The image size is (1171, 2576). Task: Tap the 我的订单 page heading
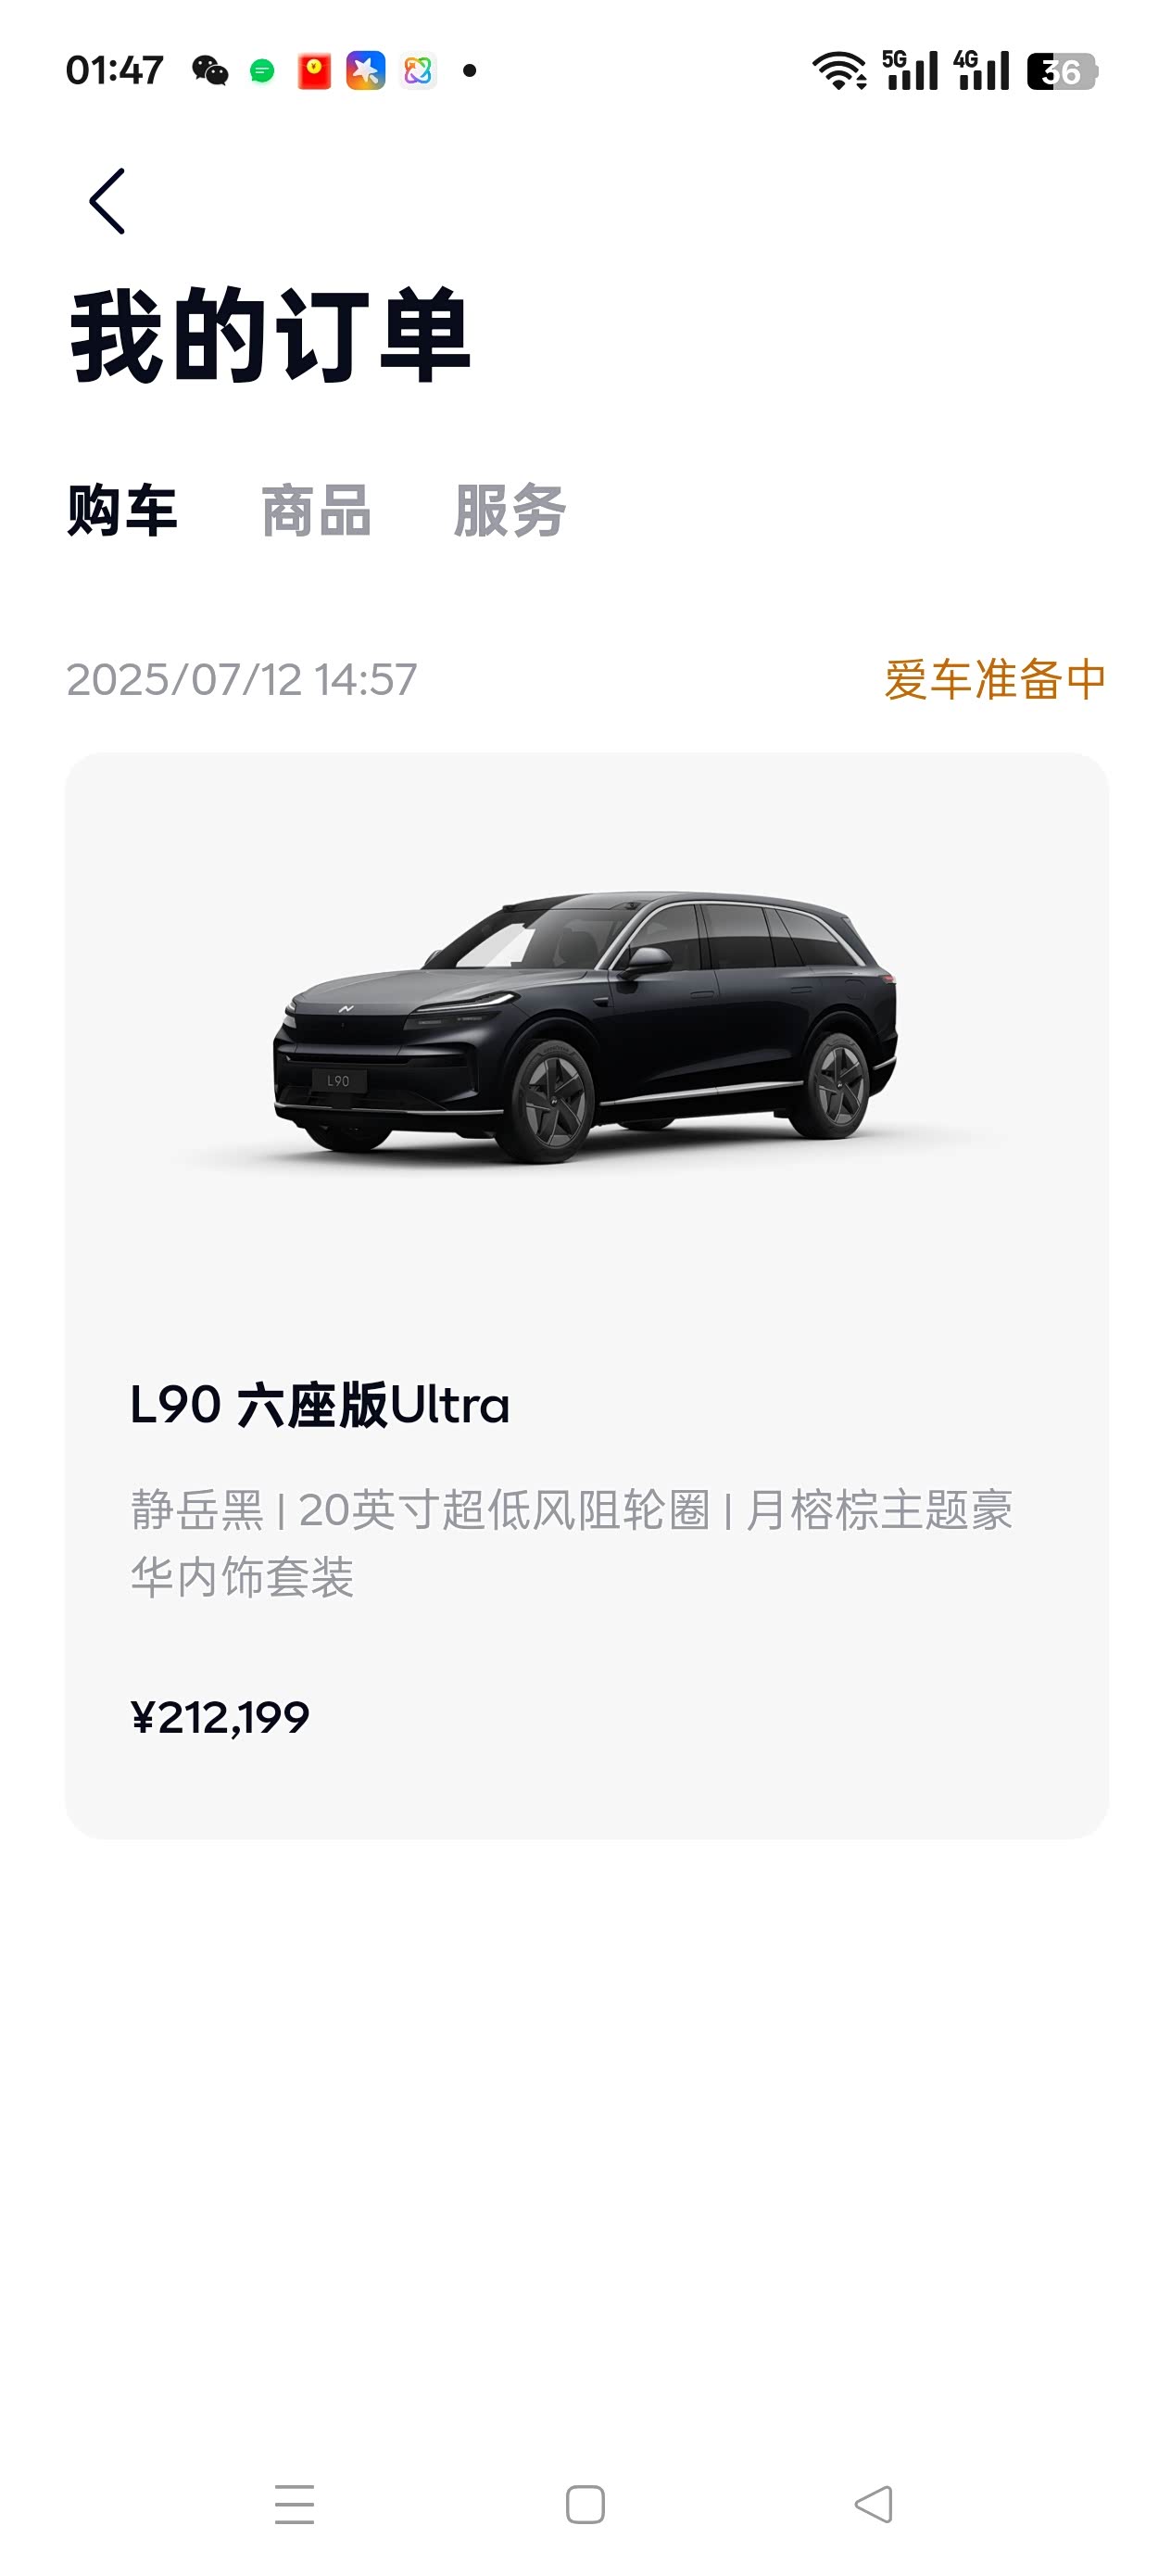[x=270, y=335]
